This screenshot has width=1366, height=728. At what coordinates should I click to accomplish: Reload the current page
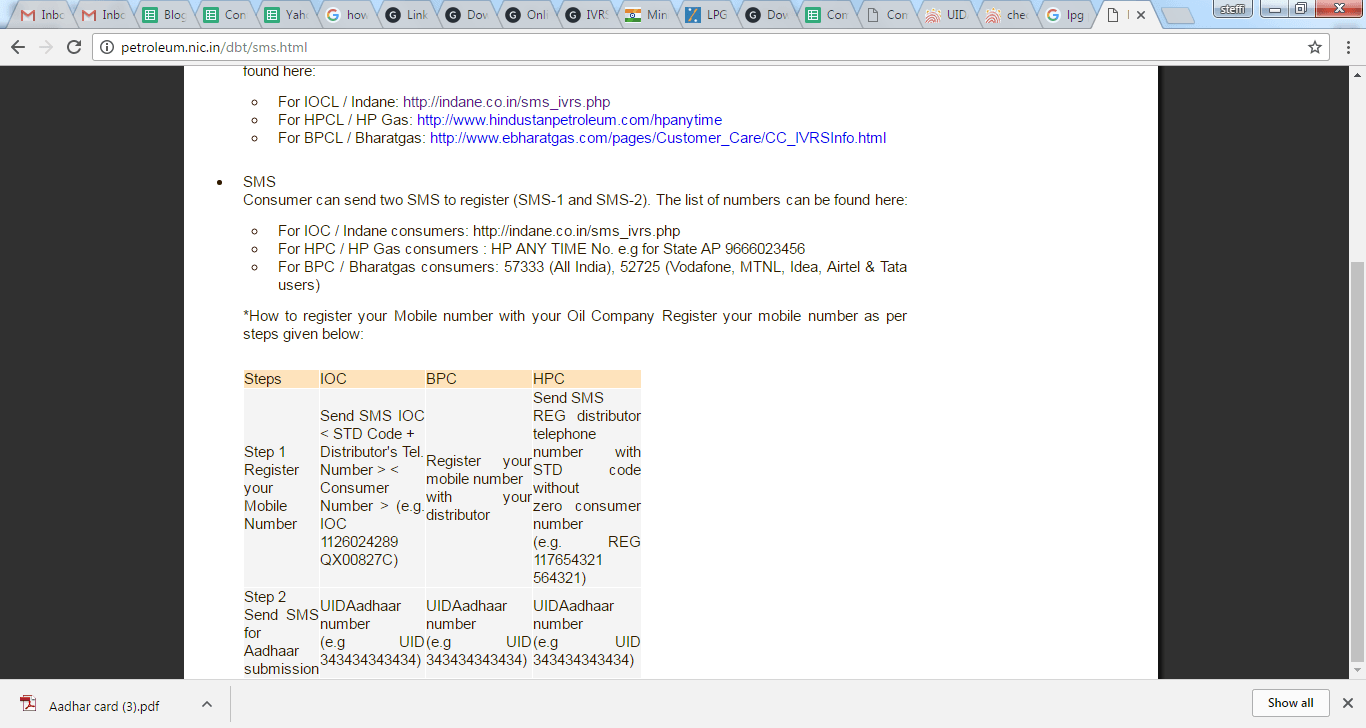coord(73,47)
